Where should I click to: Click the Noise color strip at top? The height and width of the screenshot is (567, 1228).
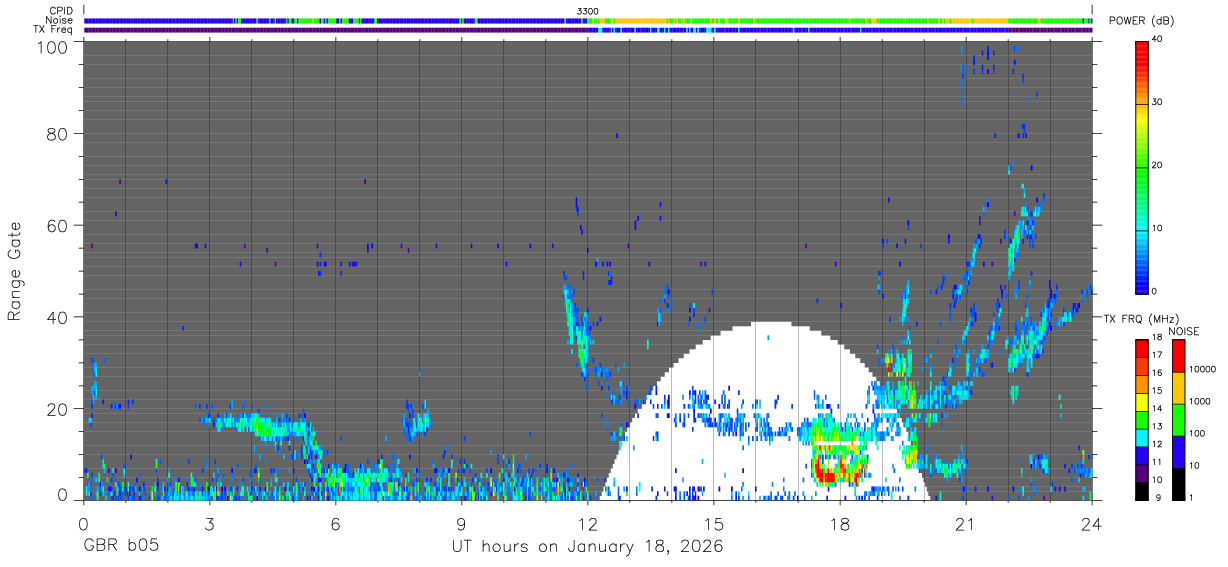click(x=588, y=20)
